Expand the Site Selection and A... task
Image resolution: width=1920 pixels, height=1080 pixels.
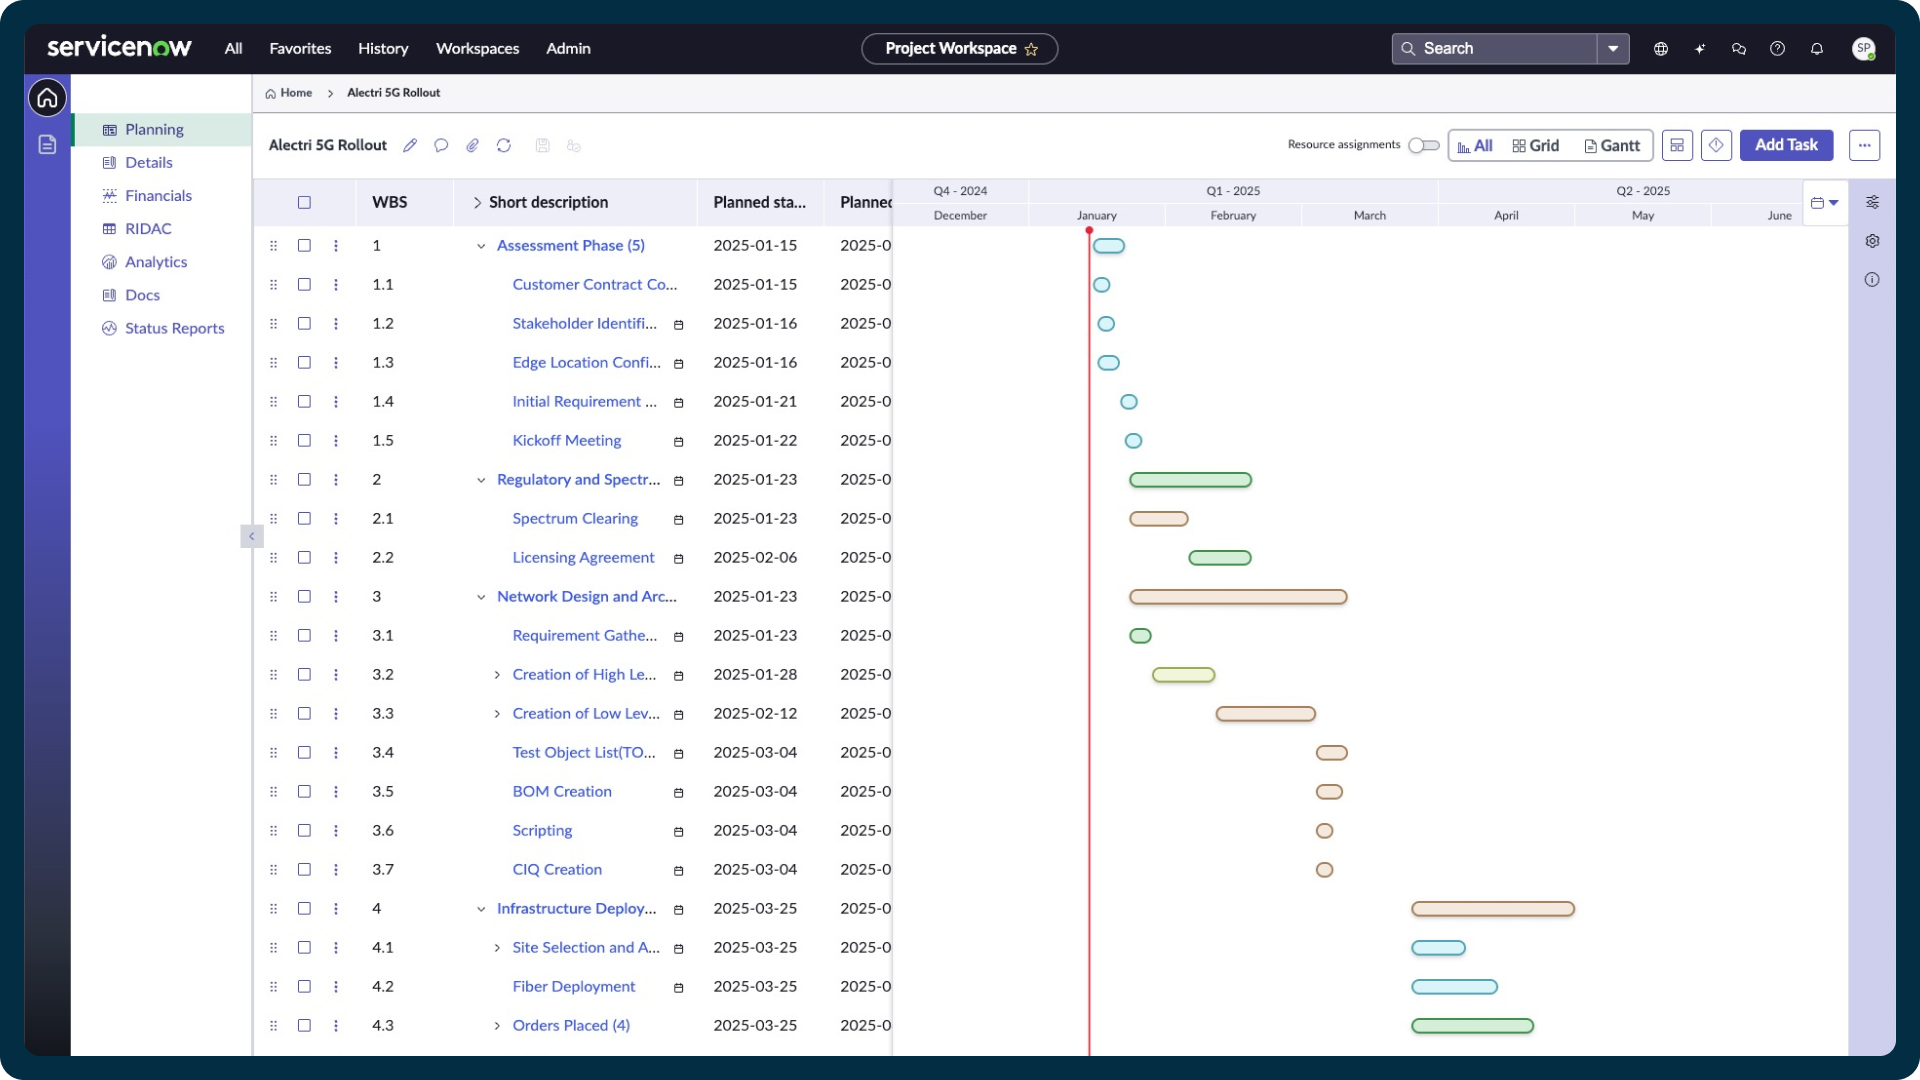[x=497, y=949]
